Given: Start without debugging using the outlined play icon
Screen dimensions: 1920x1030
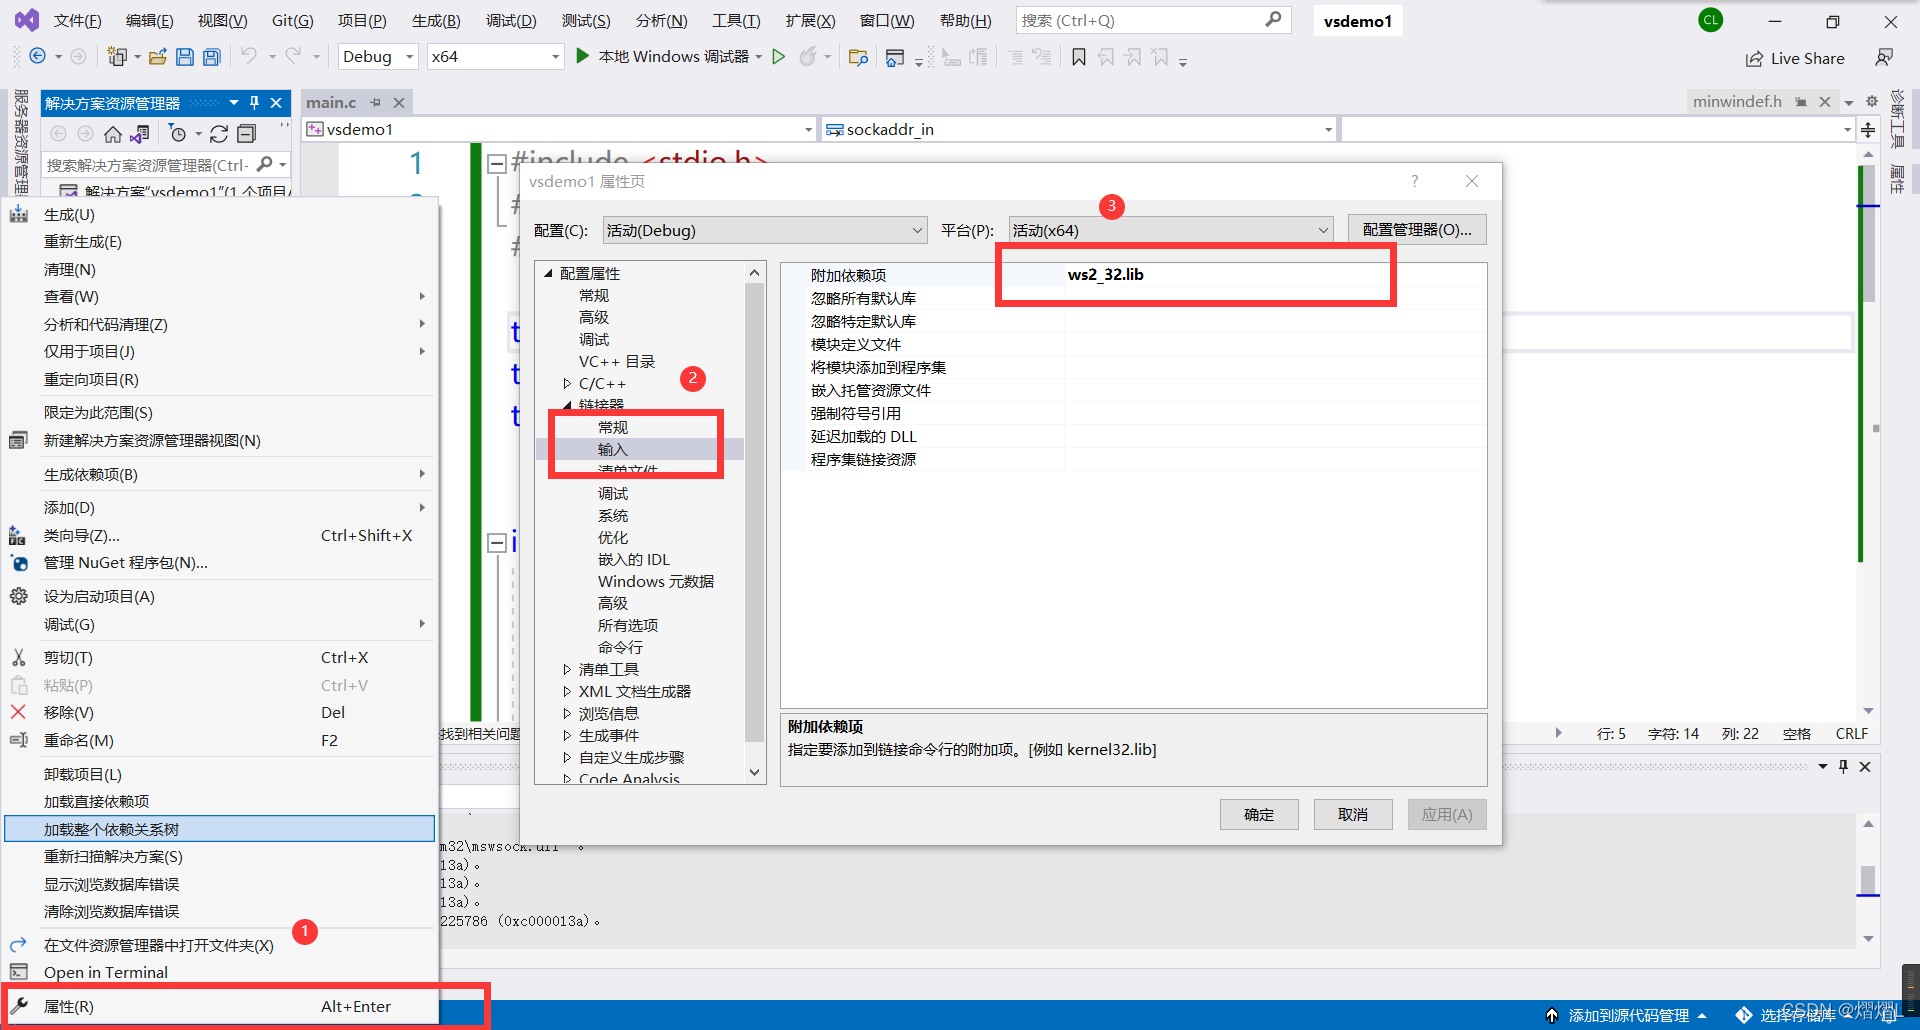Looking at the screenshot, I should (x=779, y=57).
